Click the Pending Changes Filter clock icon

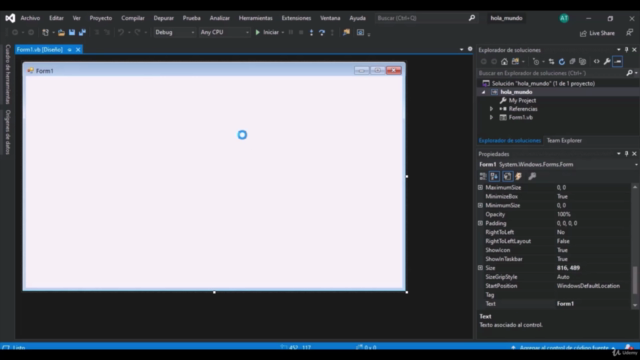pos(536,62)
